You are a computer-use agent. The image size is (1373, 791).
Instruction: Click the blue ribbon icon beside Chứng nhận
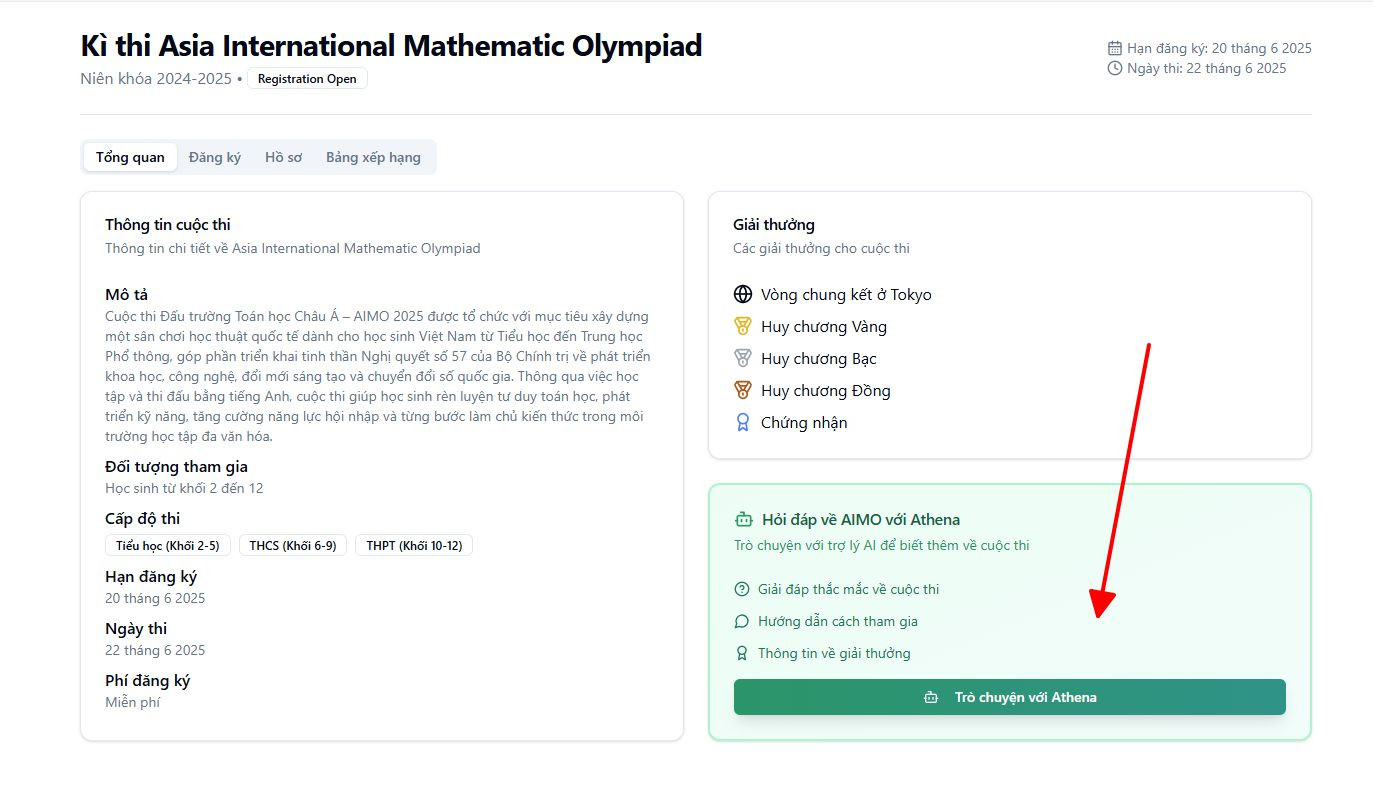pyautogui.click(x=742, y=422)
